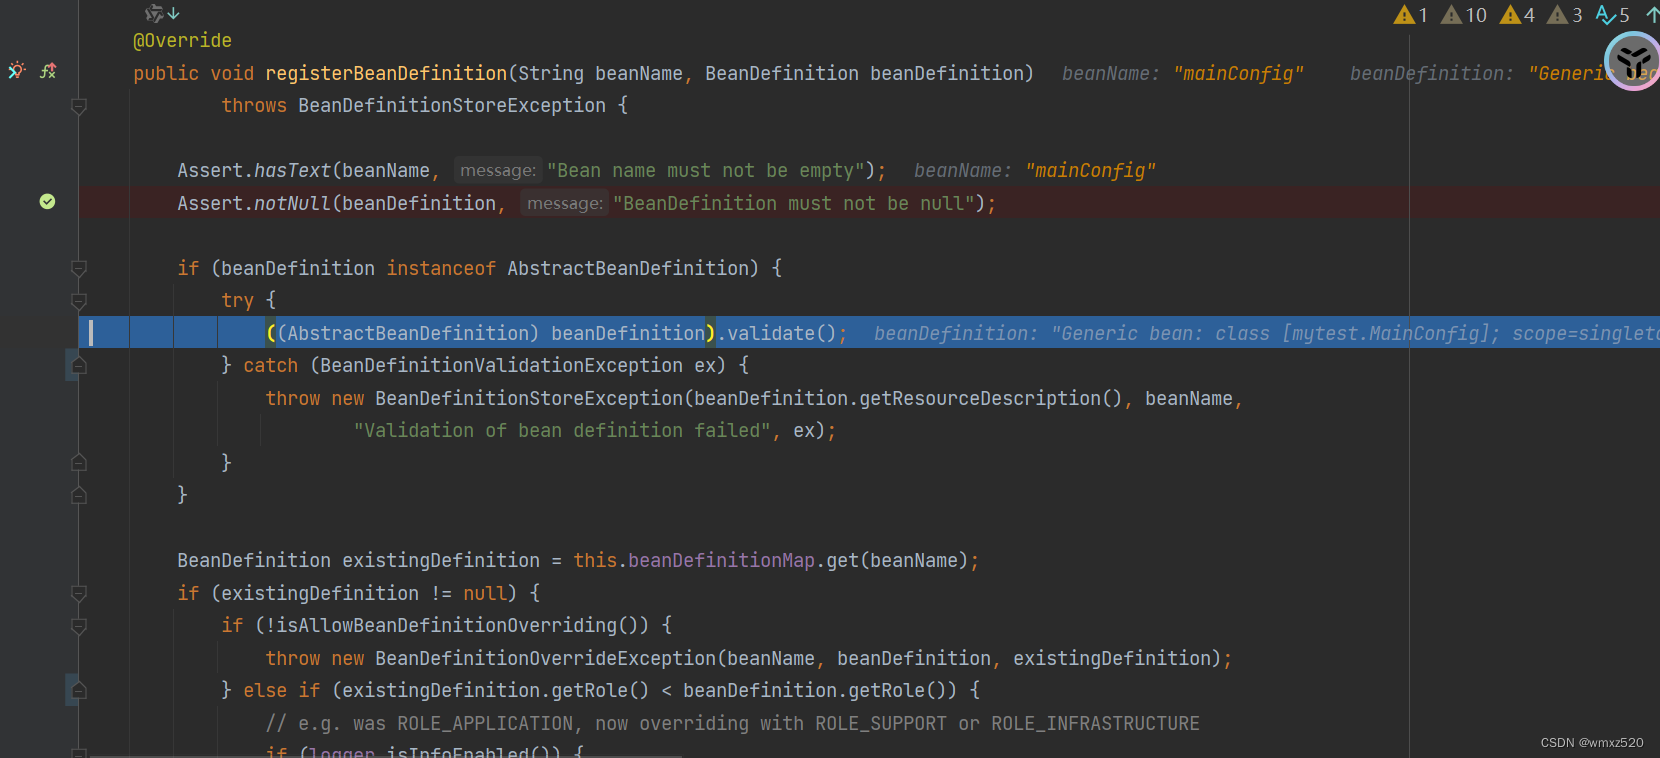Viewport: 1660px width, 758px height.
Task: Collapse the catch BeanDefinitionValidationException block
Action: coord(79,366)
